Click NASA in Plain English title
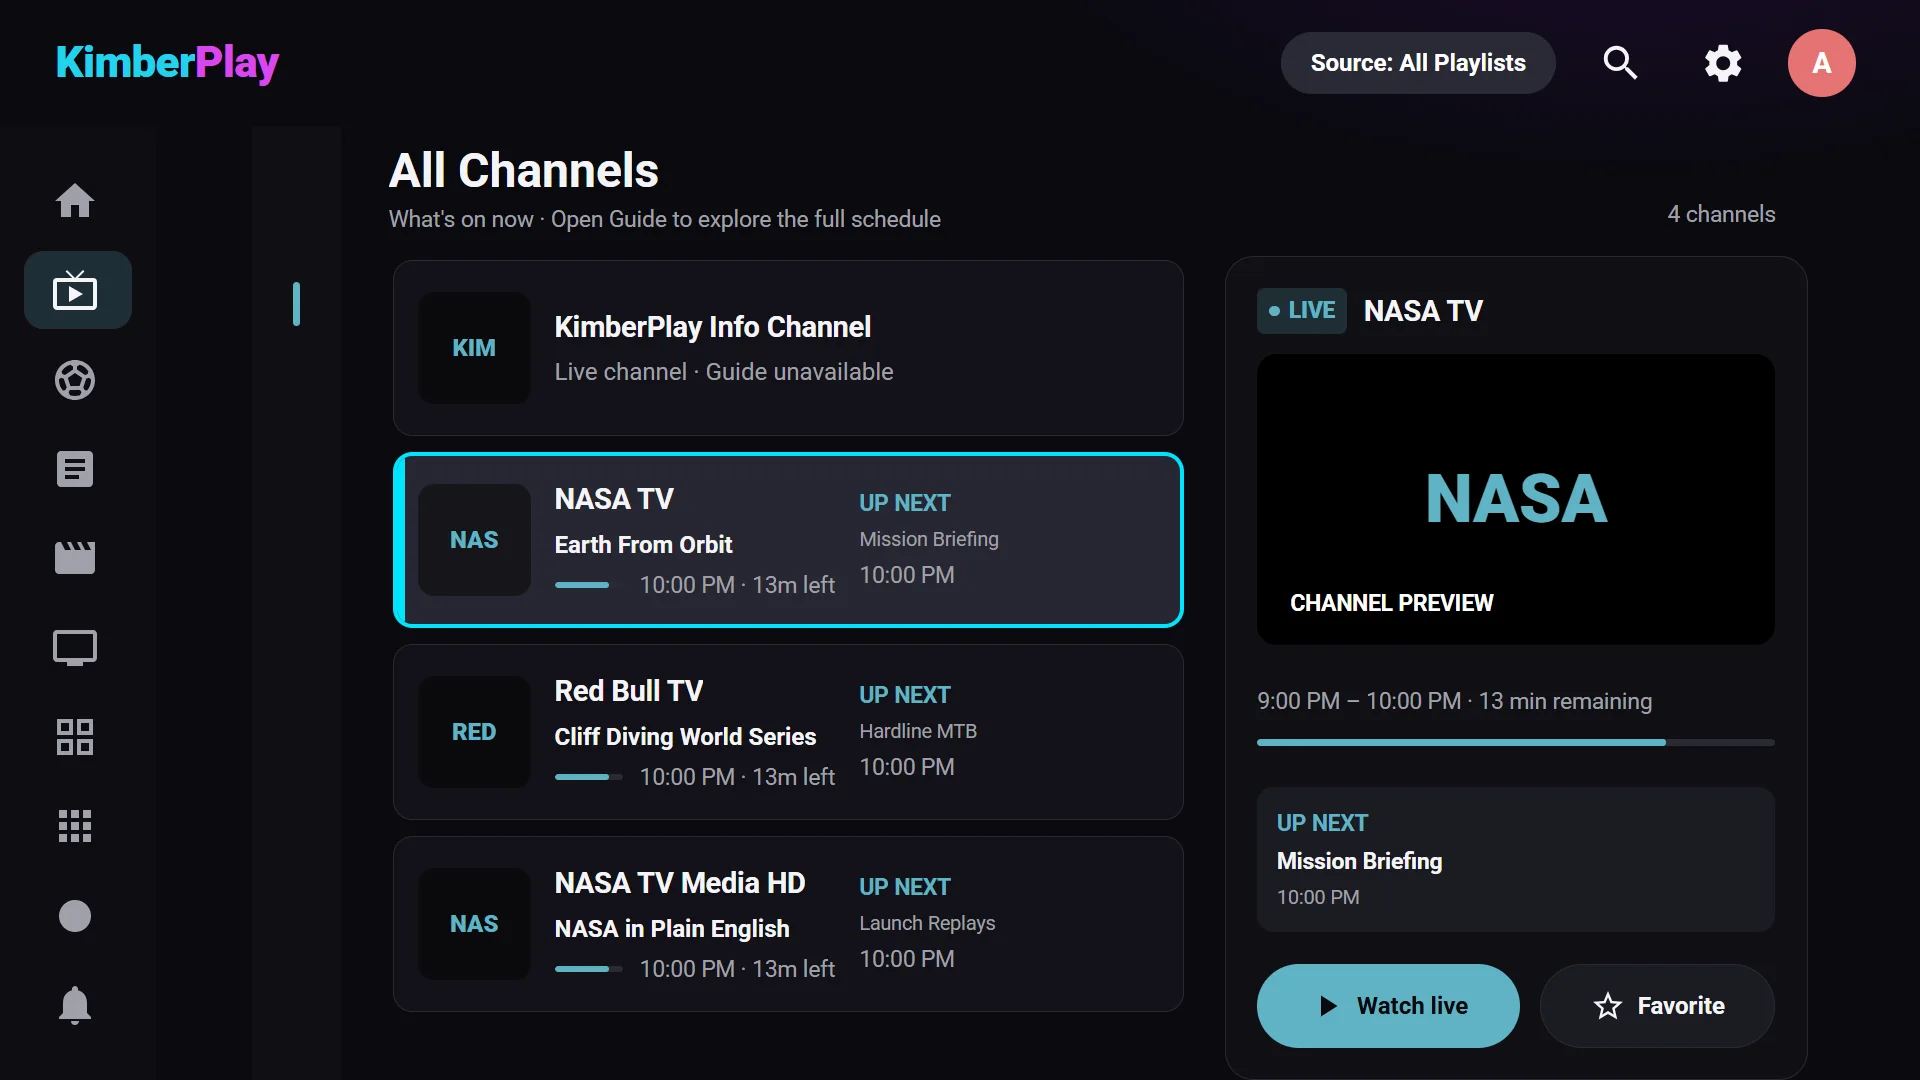 [x=672, y=929]
